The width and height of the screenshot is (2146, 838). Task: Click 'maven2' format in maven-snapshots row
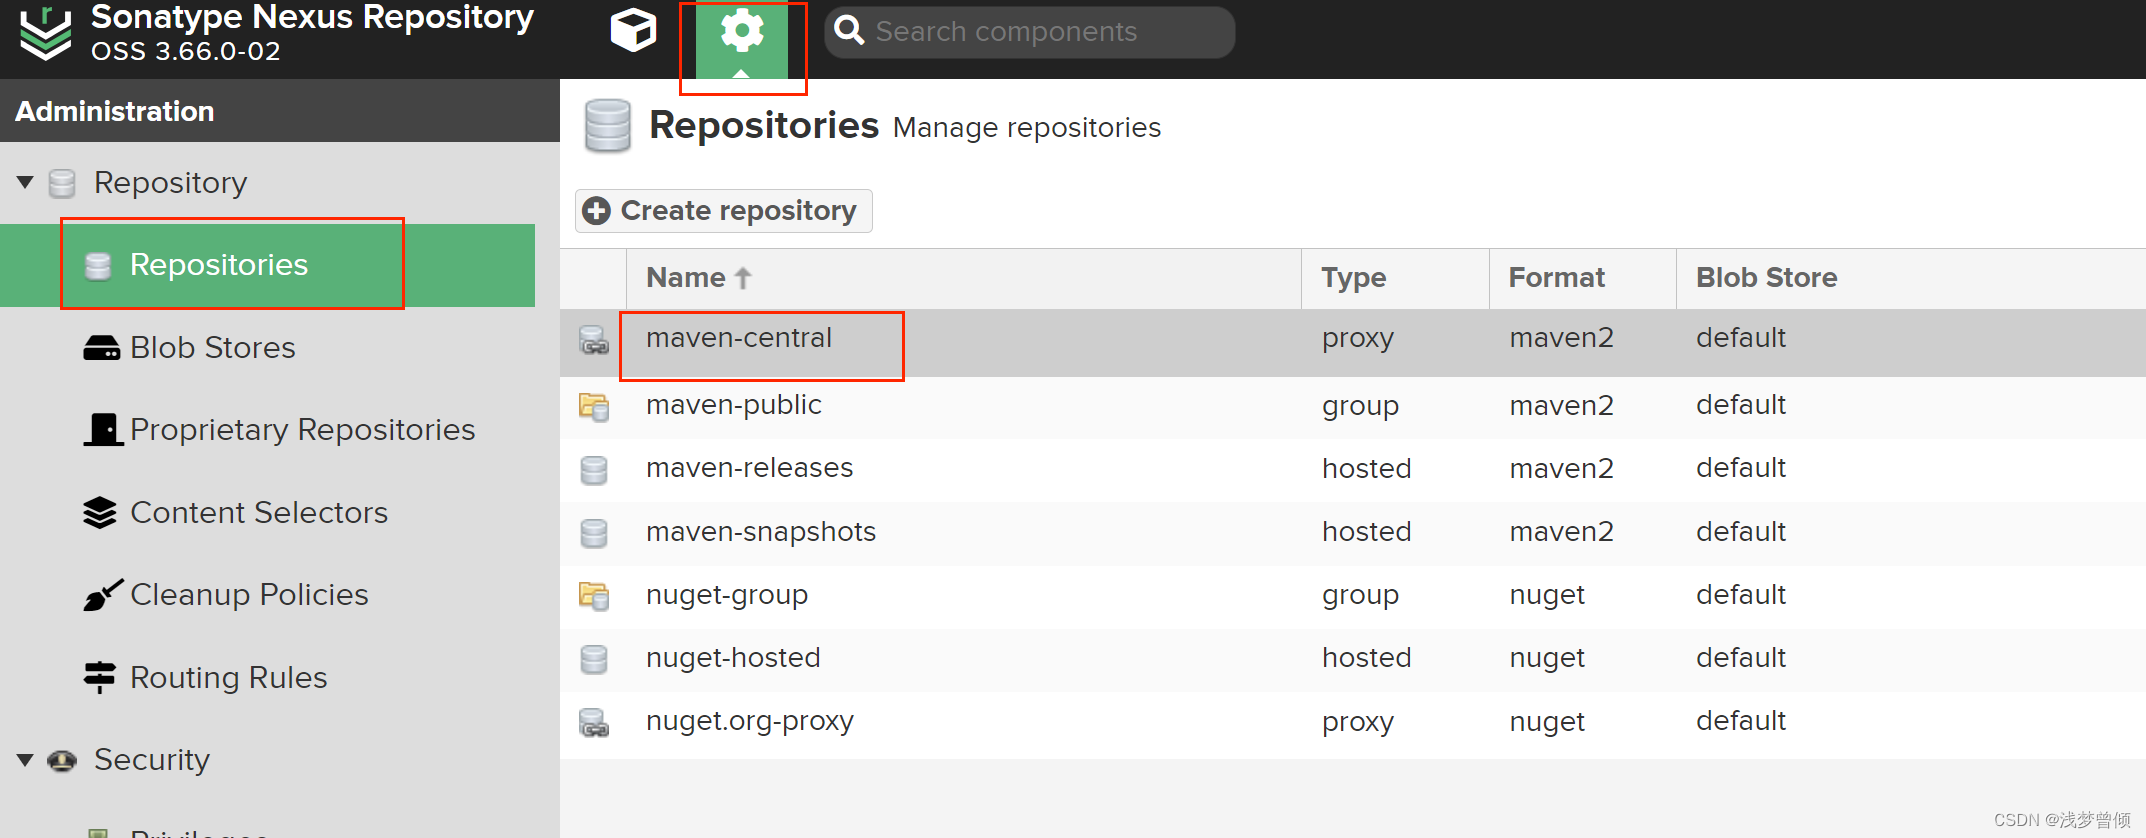coord(1562,532)
